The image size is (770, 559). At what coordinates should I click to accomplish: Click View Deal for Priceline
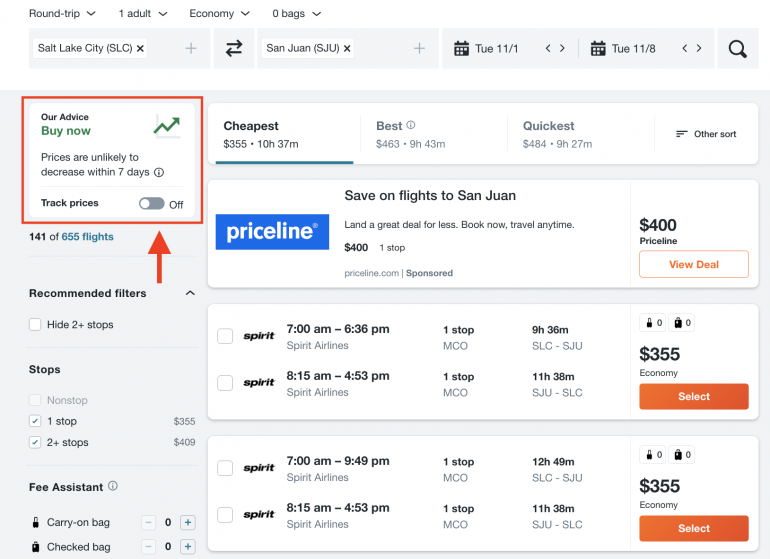coord(693,264)
